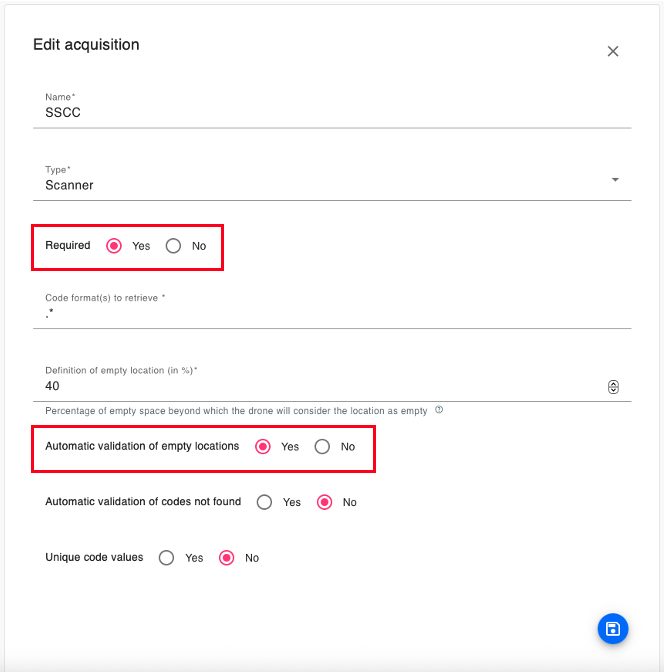Open help icon for empty space percentage
Image resolution: width=664 pixels, height=672 pixels.
tap(439, 410)
